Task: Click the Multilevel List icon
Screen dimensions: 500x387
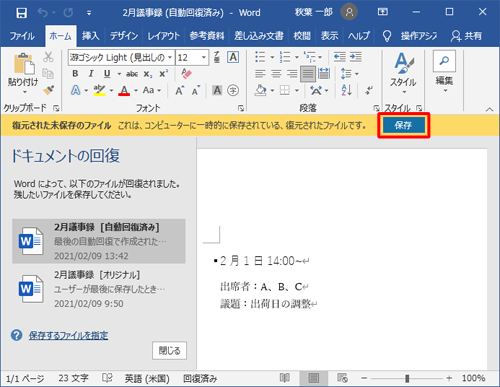Action: (x=309, y=57)
